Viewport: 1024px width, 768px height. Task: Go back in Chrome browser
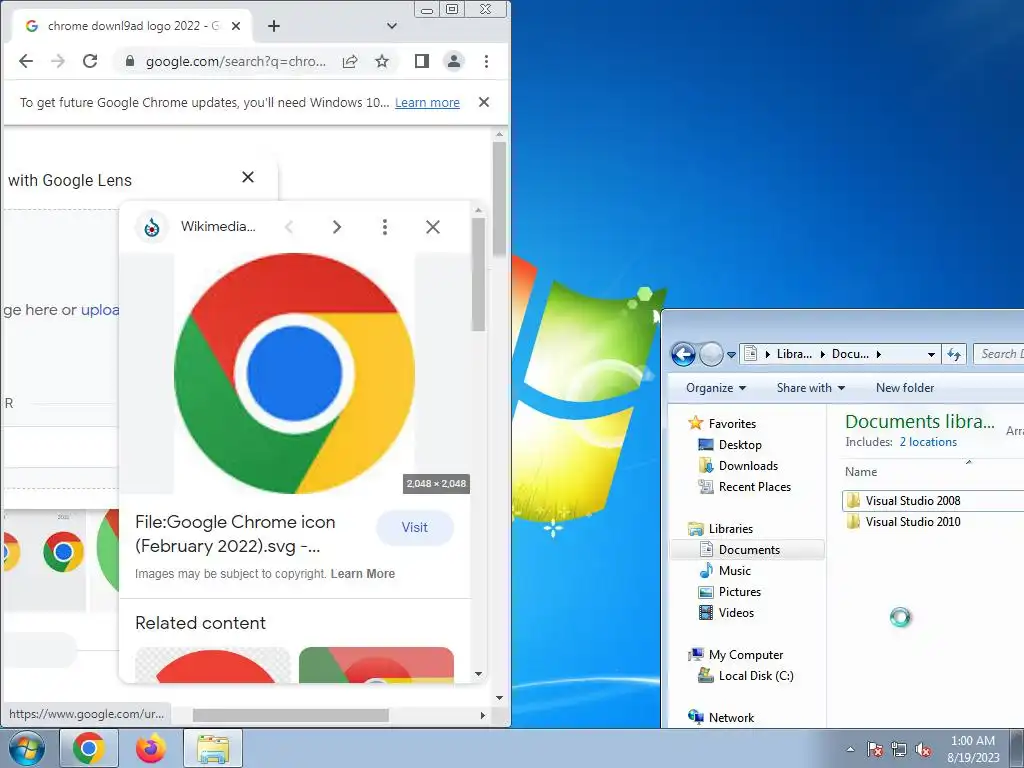coord(26,61)
